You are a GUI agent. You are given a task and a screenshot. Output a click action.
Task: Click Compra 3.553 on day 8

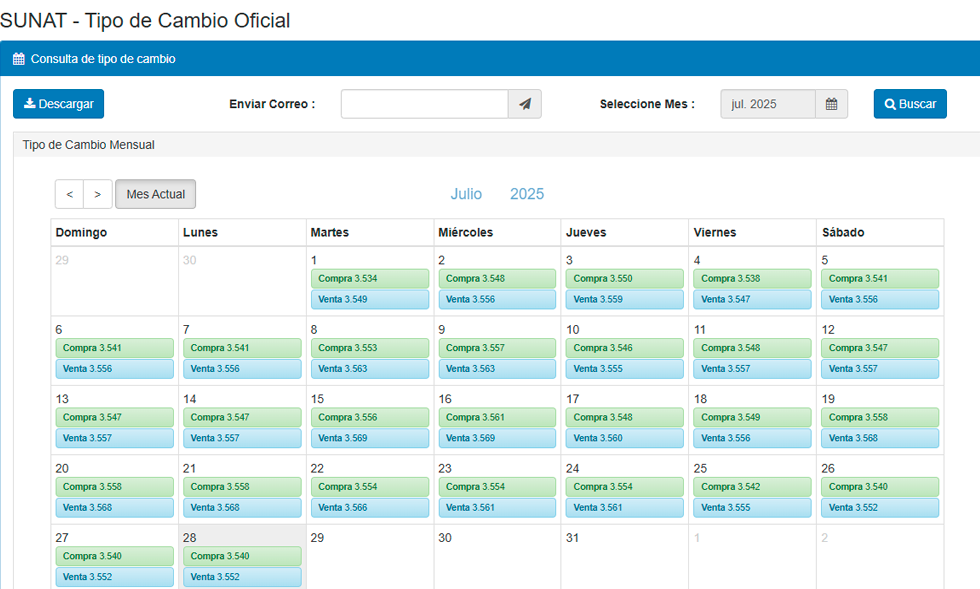pos(370,348)
